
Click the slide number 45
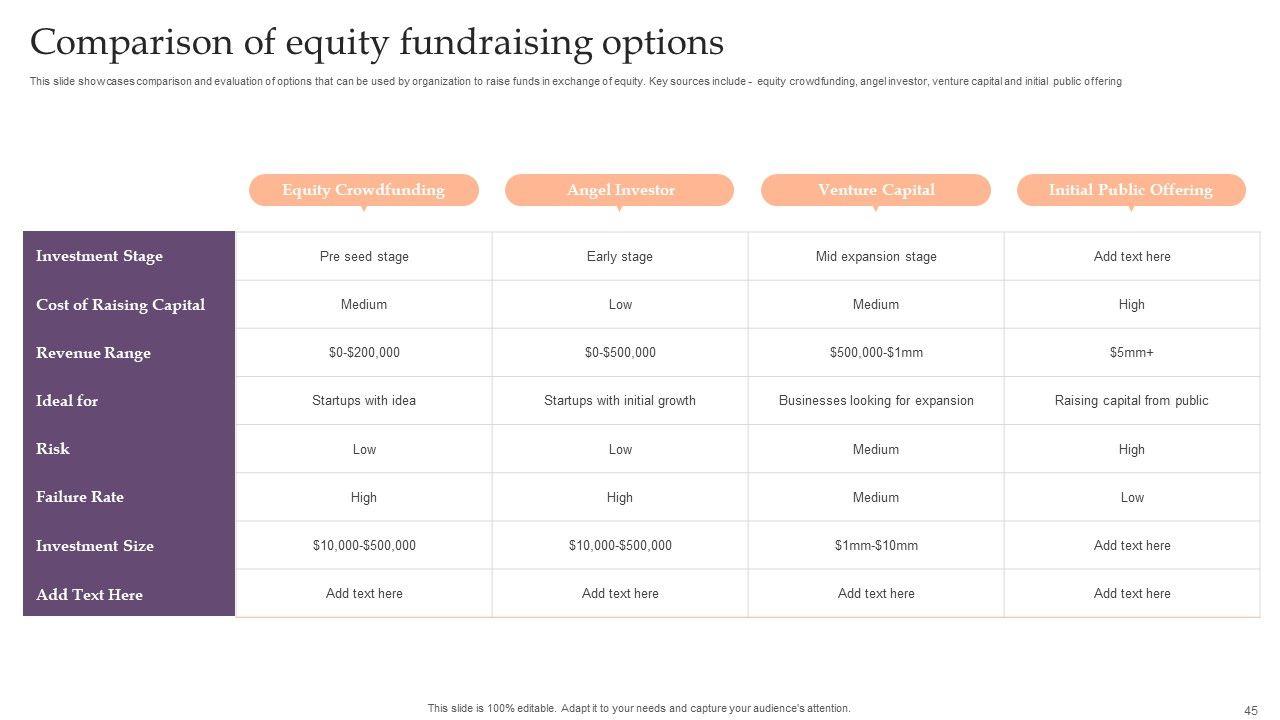1251,711
